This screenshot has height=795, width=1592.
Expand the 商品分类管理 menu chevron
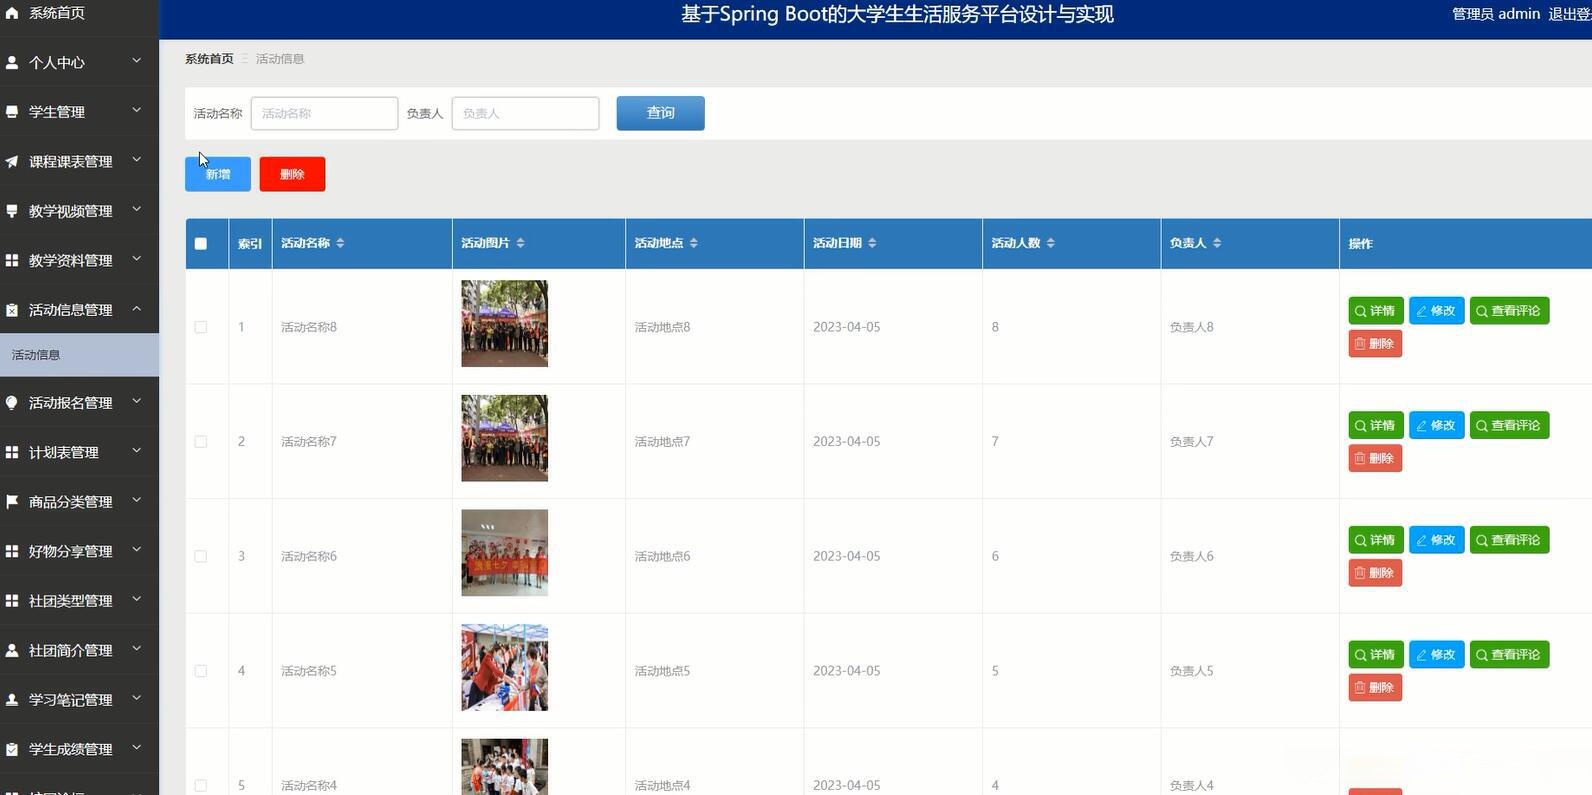point(137,501)
